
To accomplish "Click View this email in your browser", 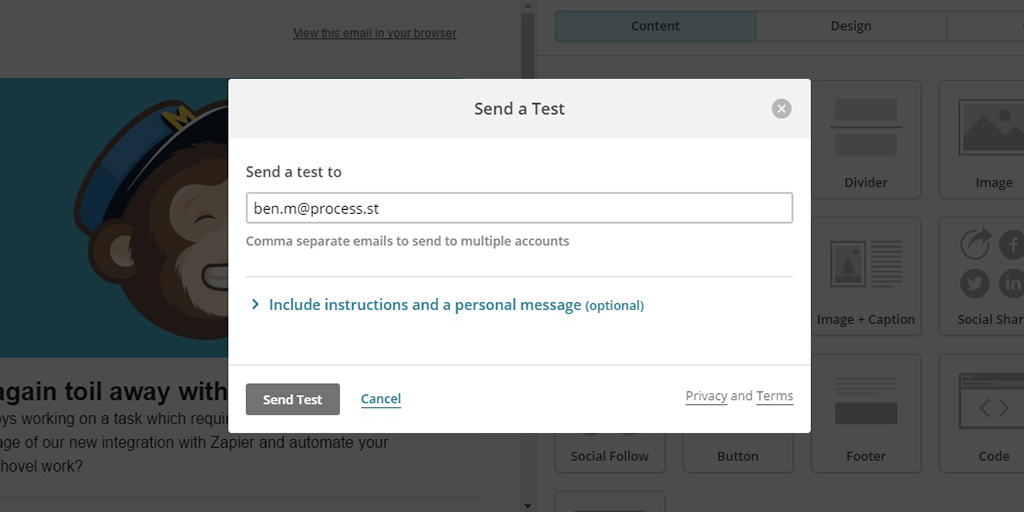I will pos(375,33).
